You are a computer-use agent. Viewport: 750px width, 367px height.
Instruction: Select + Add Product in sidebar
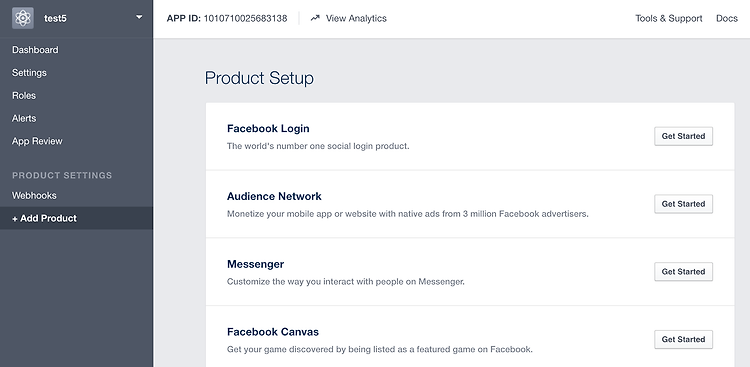click(77, 218)
